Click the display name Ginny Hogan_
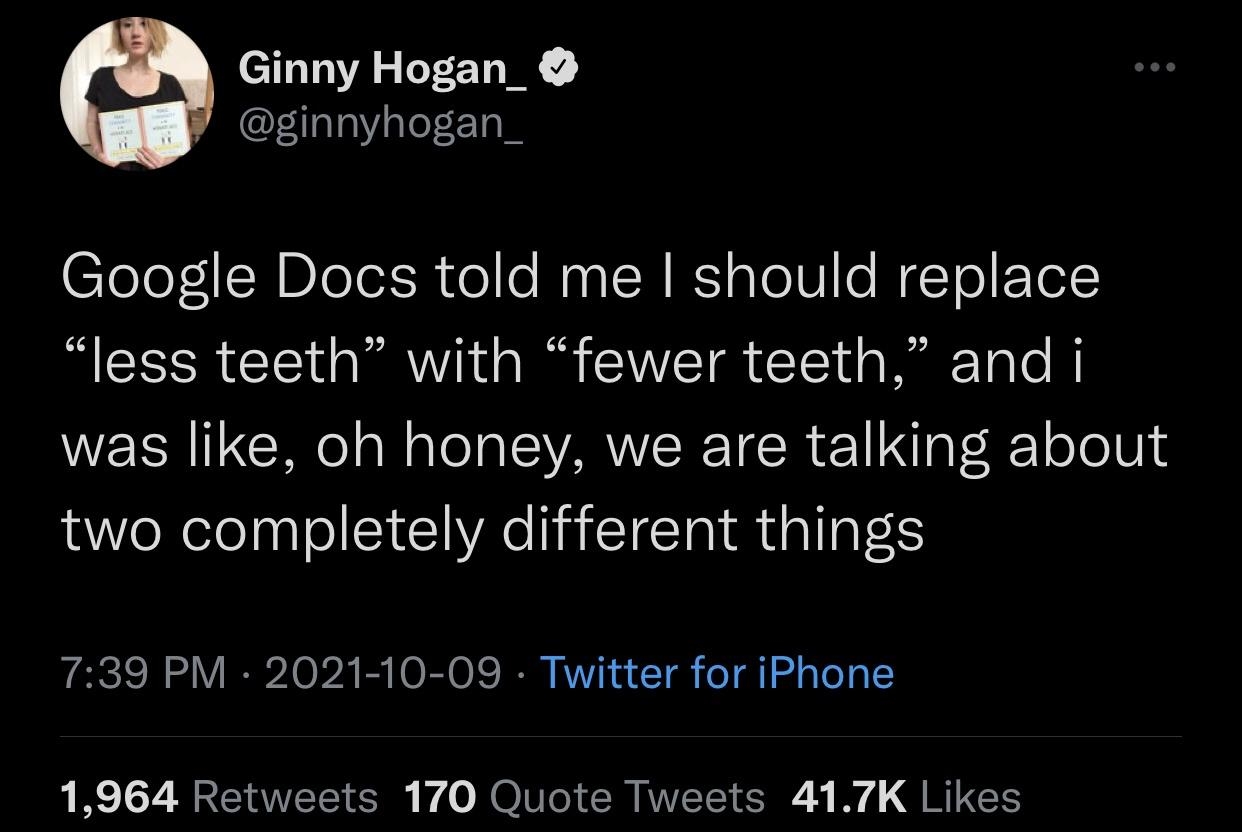This screenshot has width=1242, height=832. [383, 68]
